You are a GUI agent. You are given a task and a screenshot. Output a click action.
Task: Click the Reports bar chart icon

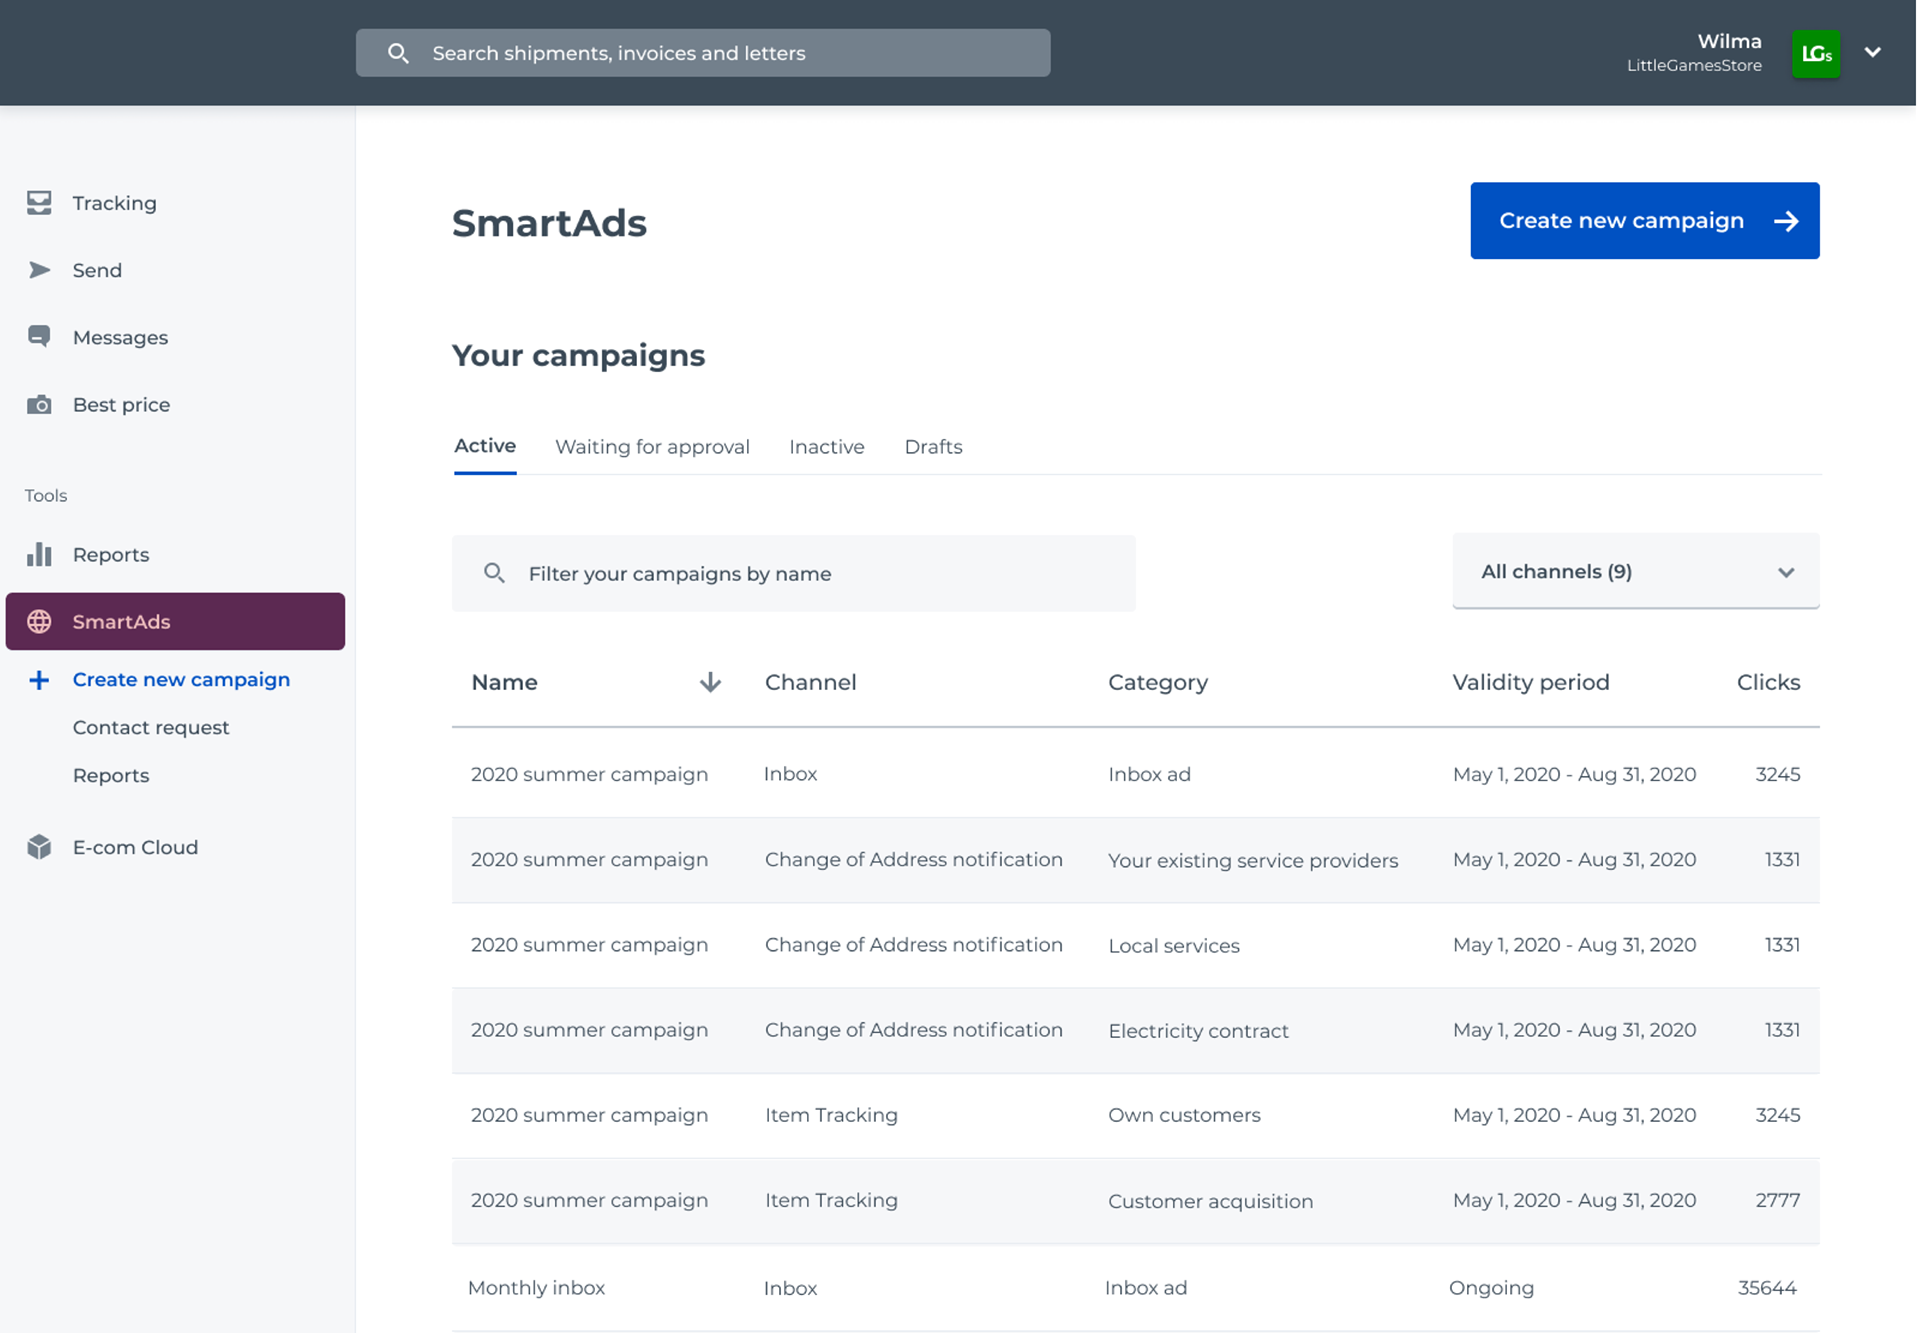click(x=39, y=554)
